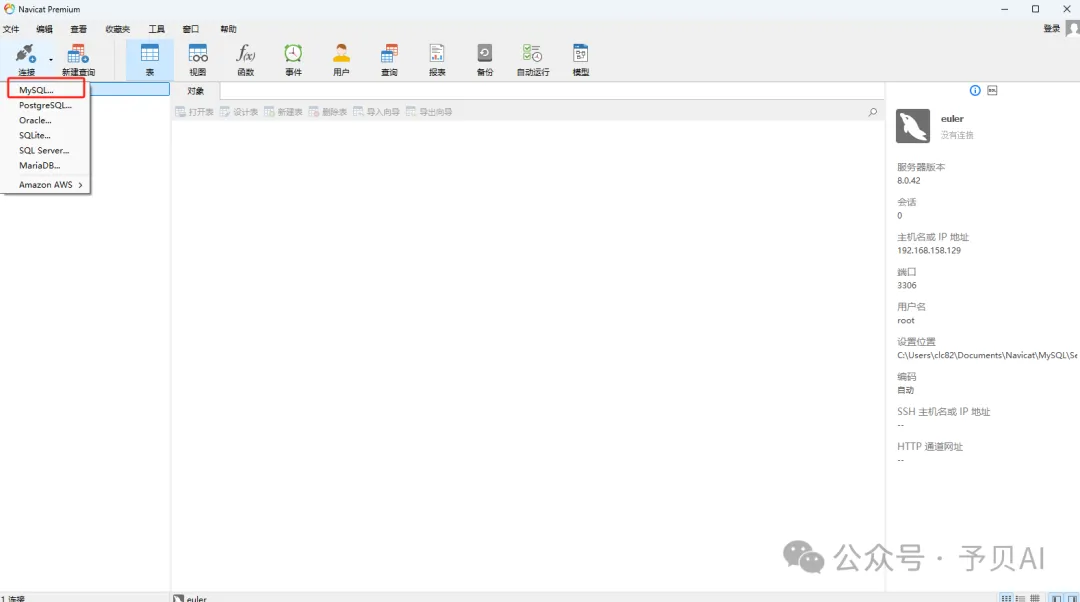The height and width of the screenshot is (602, 1080).
Task: Show the info panel via blue info icon
Action: pyautogui.click(x=975, y=90)
